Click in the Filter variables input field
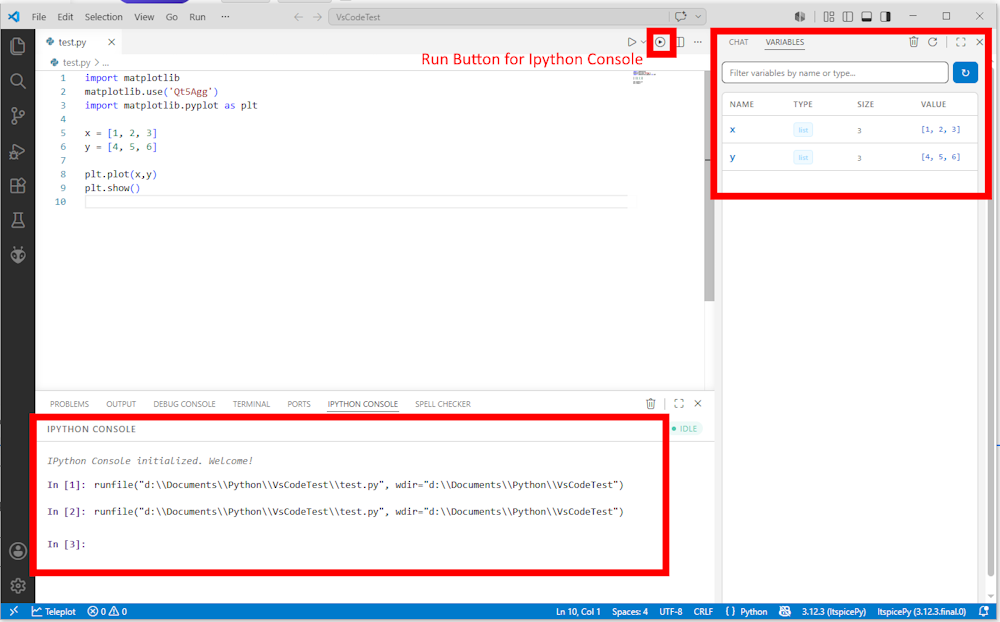The height and width of the screenshot is (622, 1000). click(x=835, y=73)
